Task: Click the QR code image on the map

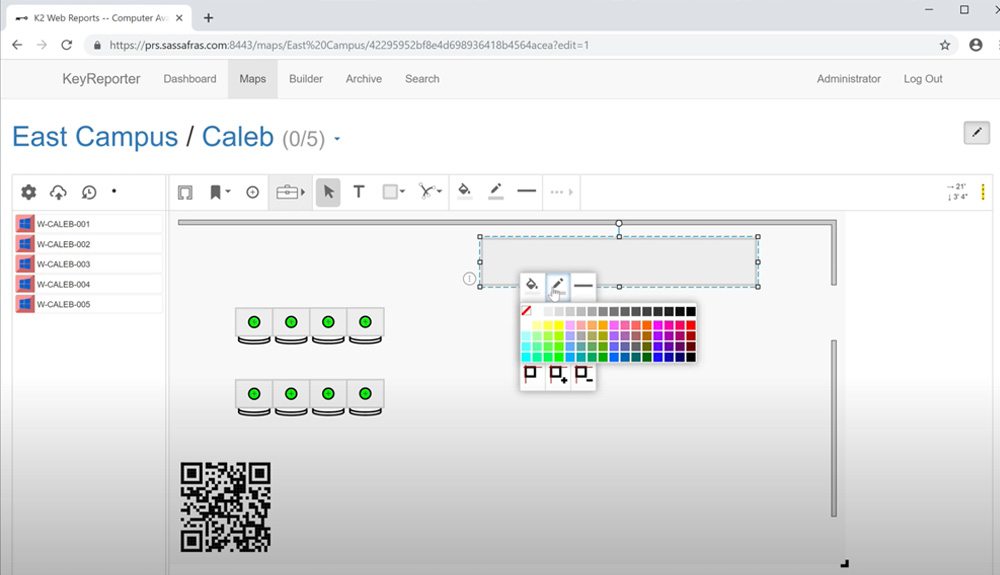Action: [226, 507]
